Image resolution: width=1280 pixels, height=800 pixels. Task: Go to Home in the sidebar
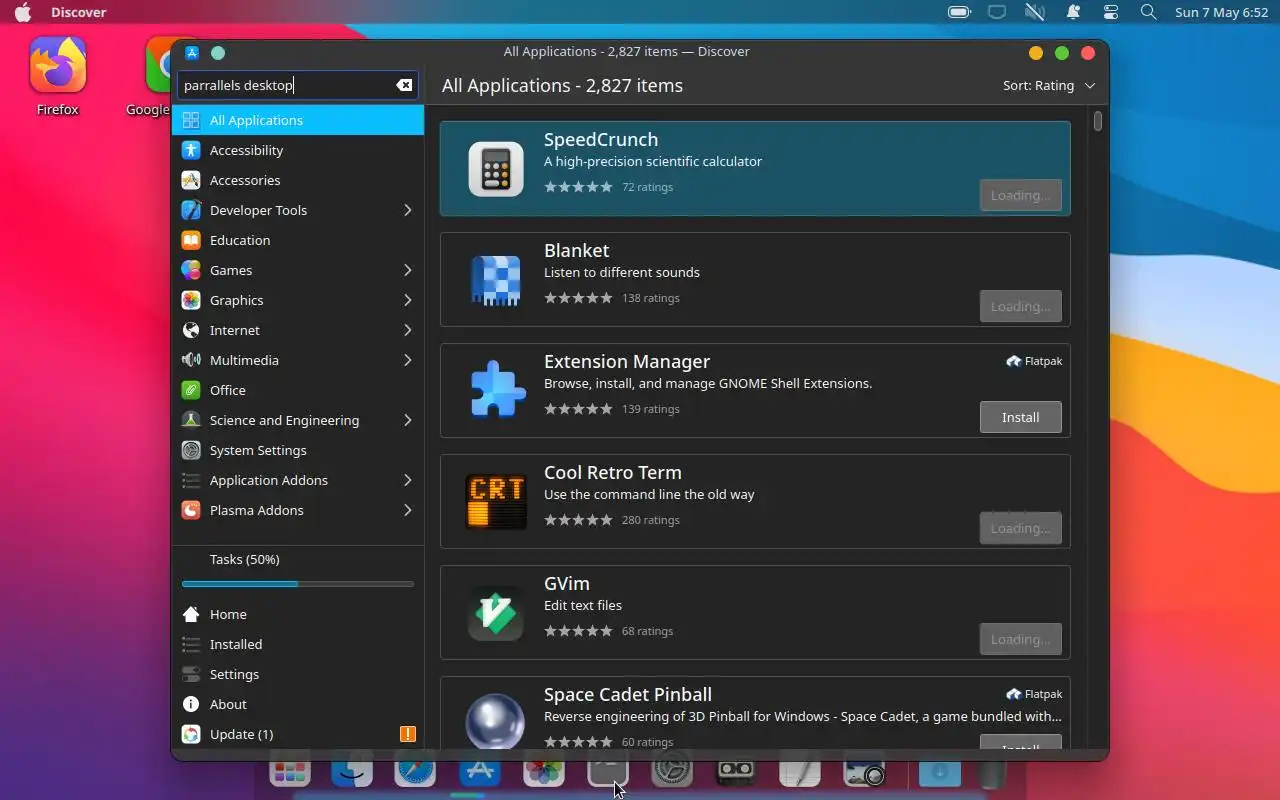[298, 614]
